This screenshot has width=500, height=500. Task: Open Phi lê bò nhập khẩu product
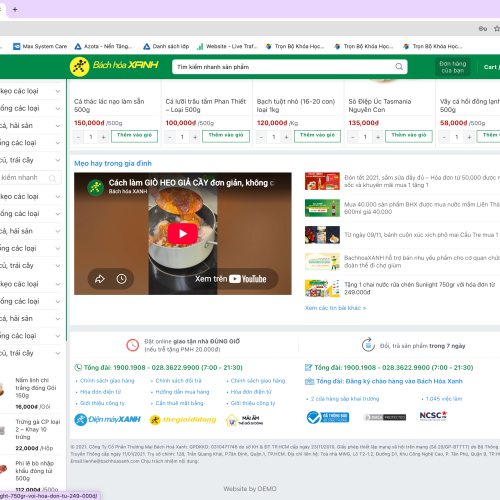(34, 471)
